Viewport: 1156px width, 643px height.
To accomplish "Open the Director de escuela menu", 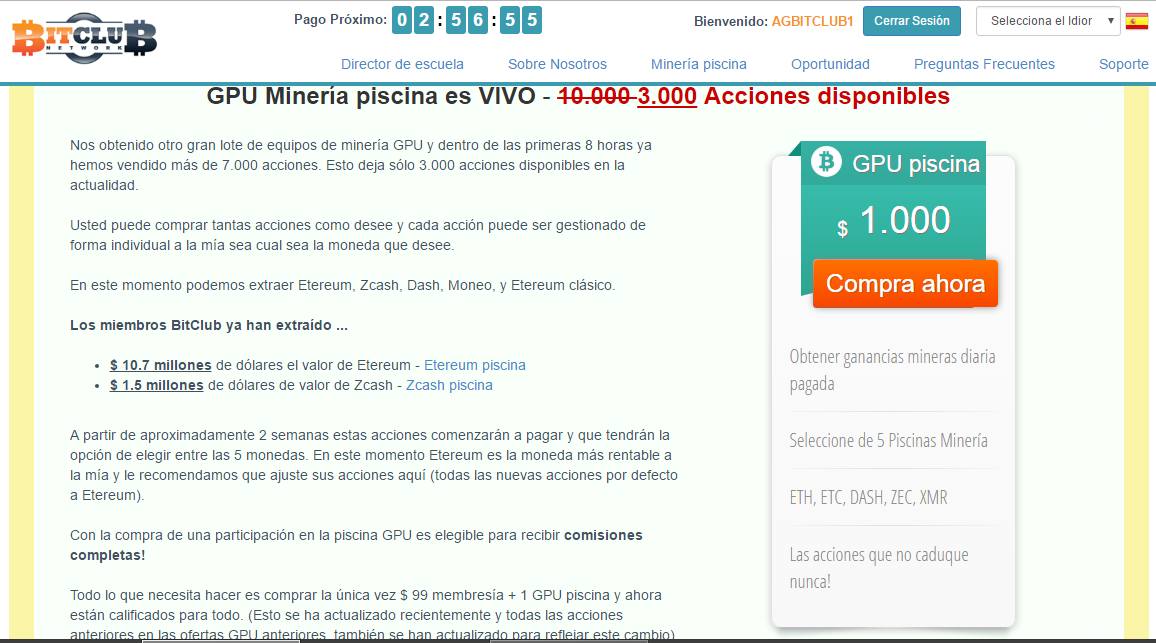I will (403, 64).
